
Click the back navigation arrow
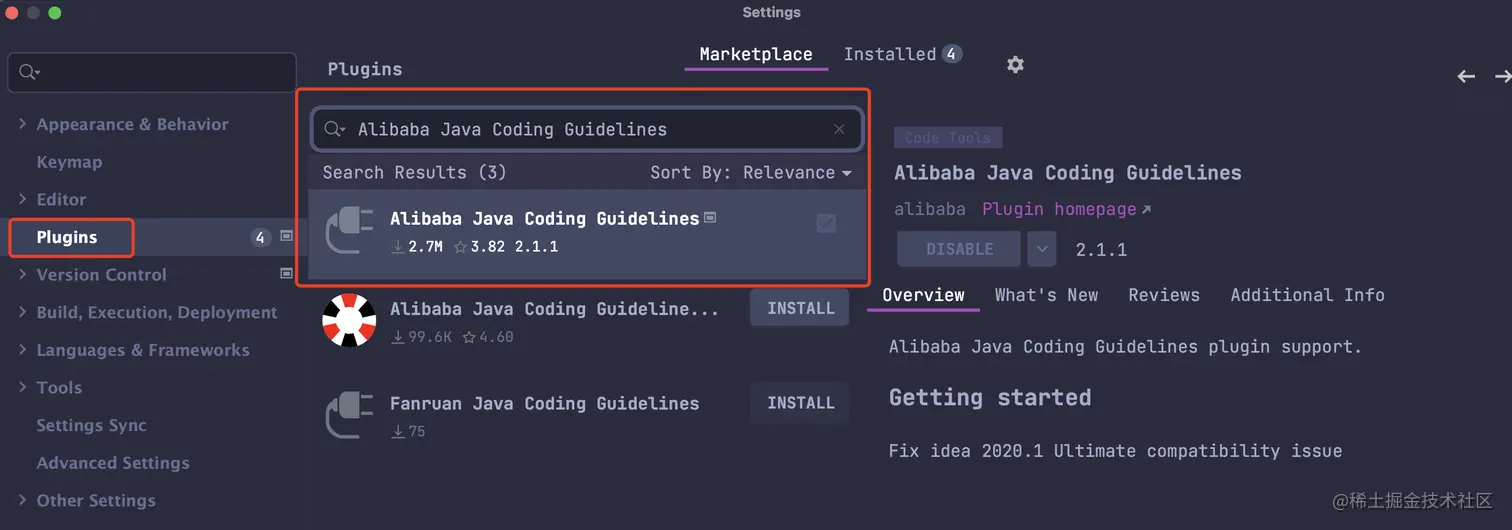[1466, 76]
